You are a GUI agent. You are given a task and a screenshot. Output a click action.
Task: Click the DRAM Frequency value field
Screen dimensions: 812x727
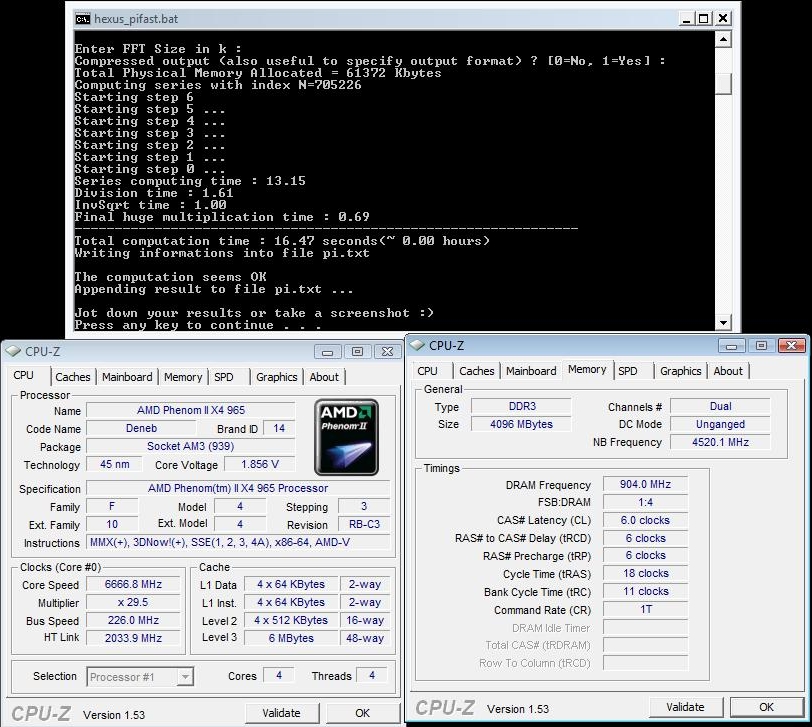tap(646, 484)
